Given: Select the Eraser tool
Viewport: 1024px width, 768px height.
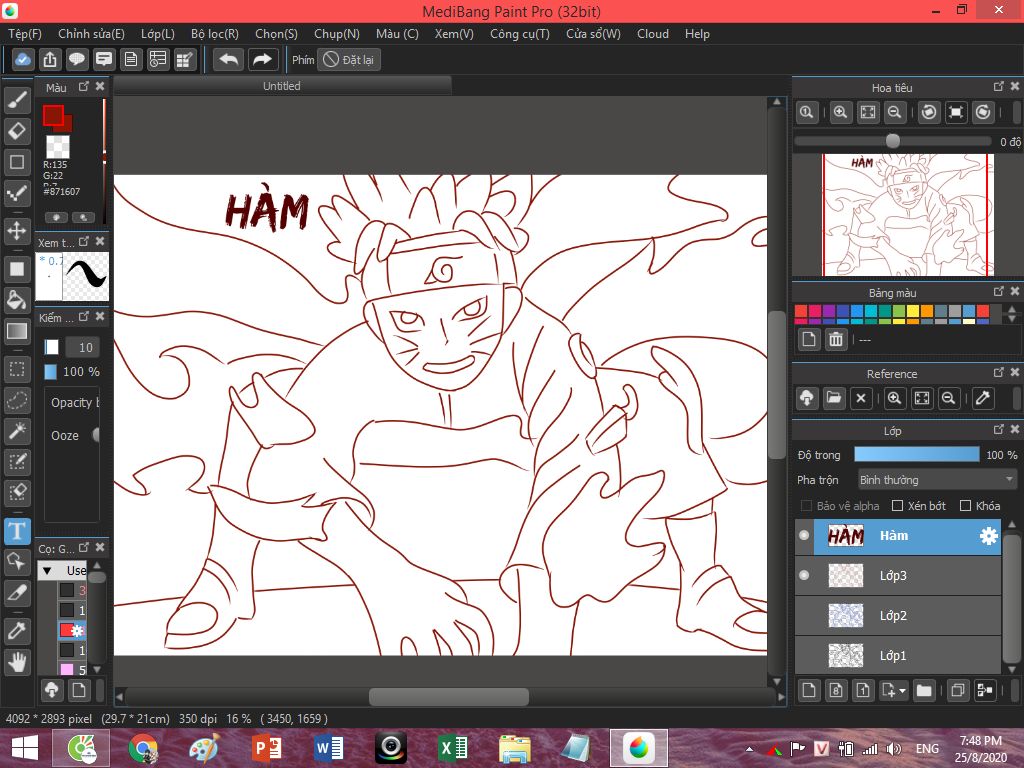Looking at the screenshot, I should coord(17,131).
